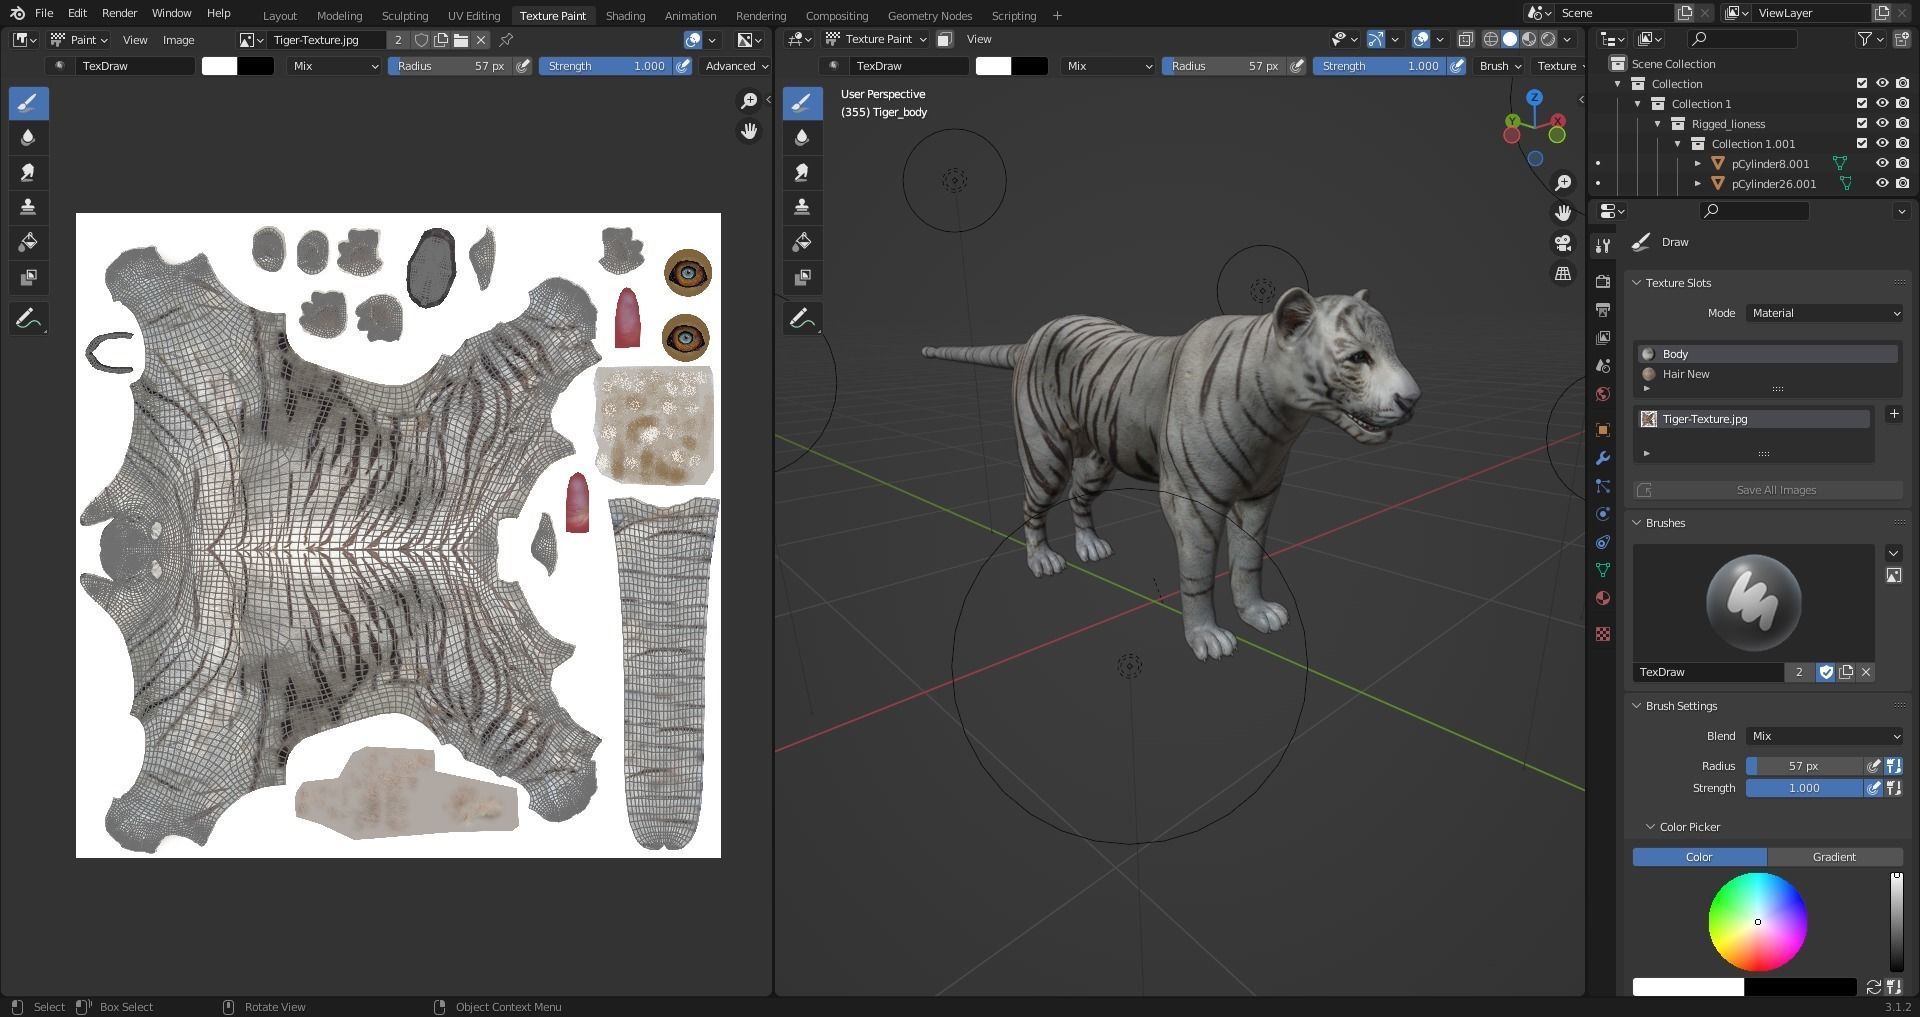
Task: Expand pCylinder8.001 in the outliner
Action: pyautogui.click(x=1698, y=163)
